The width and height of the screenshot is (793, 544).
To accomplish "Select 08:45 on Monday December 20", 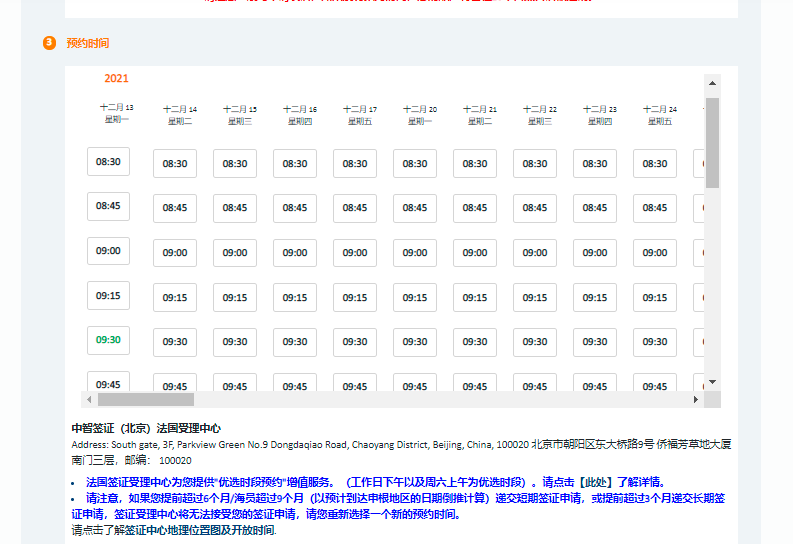I will (415, 208).
